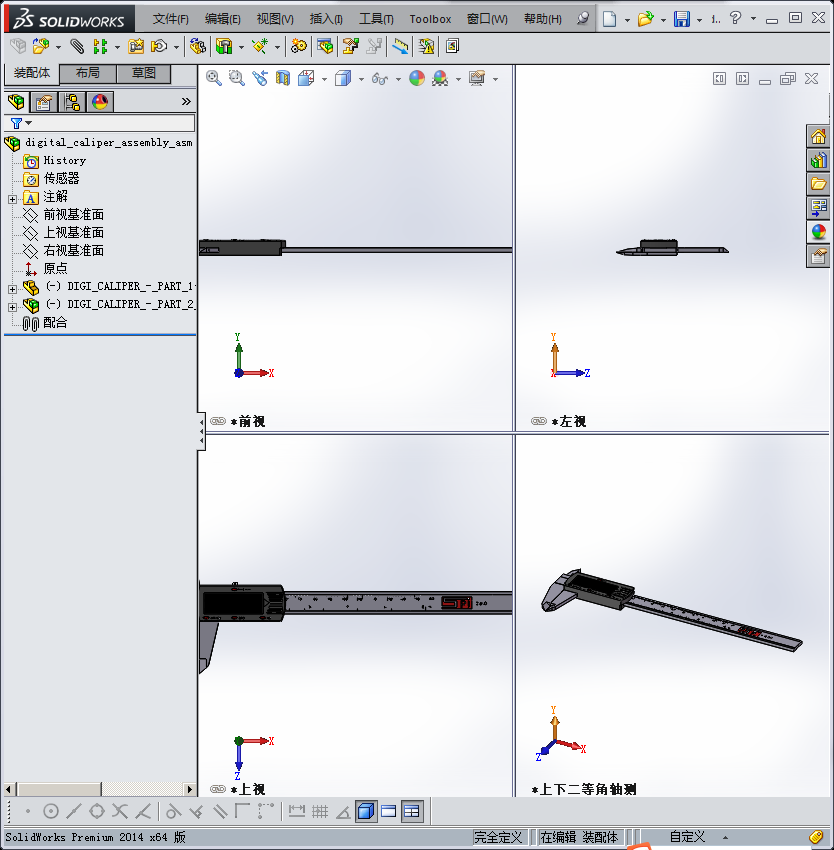Image resolution: width=834 pixels, height=850 pixels.
Task: Click the Open document button
Action: coord(645,19)
